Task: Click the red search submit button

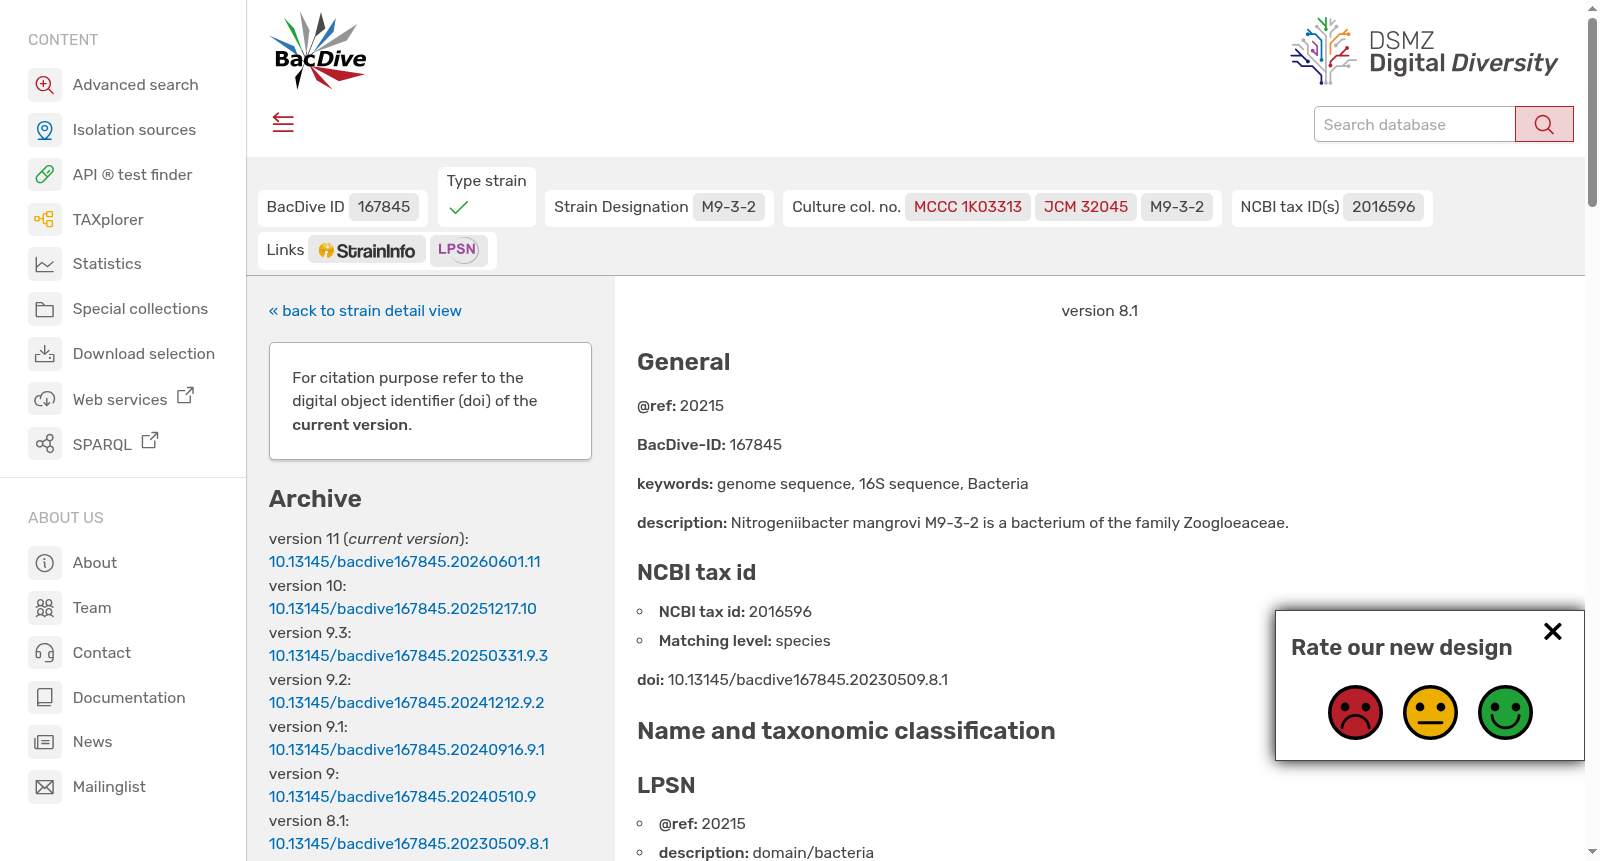Action: (x=1544, y=124)
